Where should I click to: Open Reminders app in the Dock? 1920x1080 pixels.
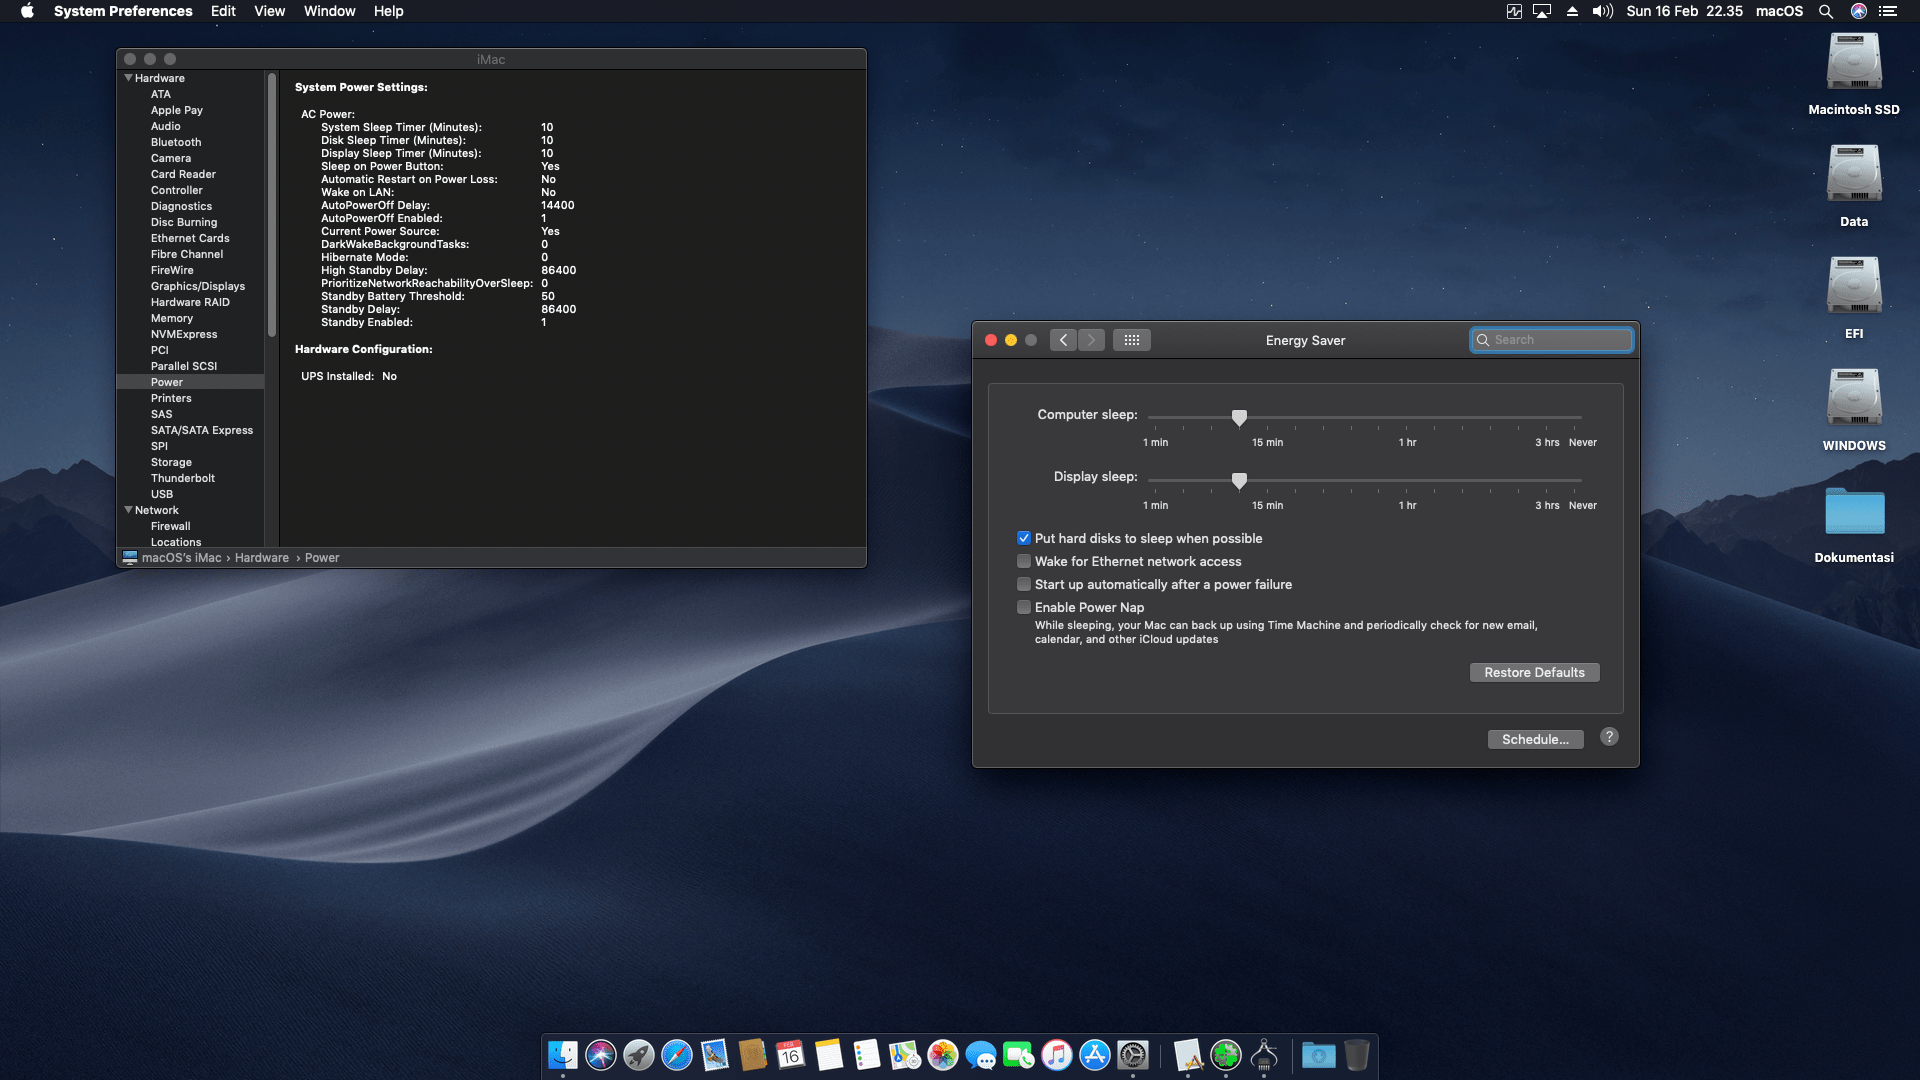[x=867, y=1055]
